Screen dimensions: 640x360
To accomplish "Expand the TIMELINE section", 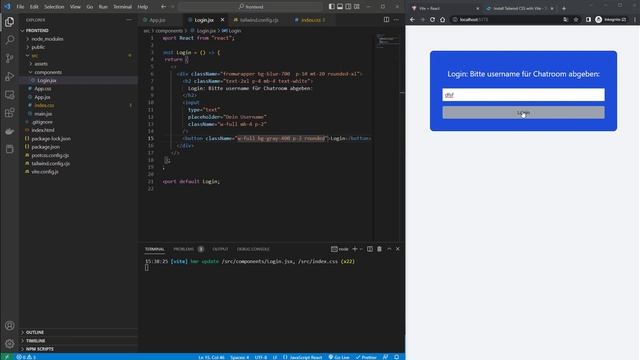I will click(x=36, y=340).
